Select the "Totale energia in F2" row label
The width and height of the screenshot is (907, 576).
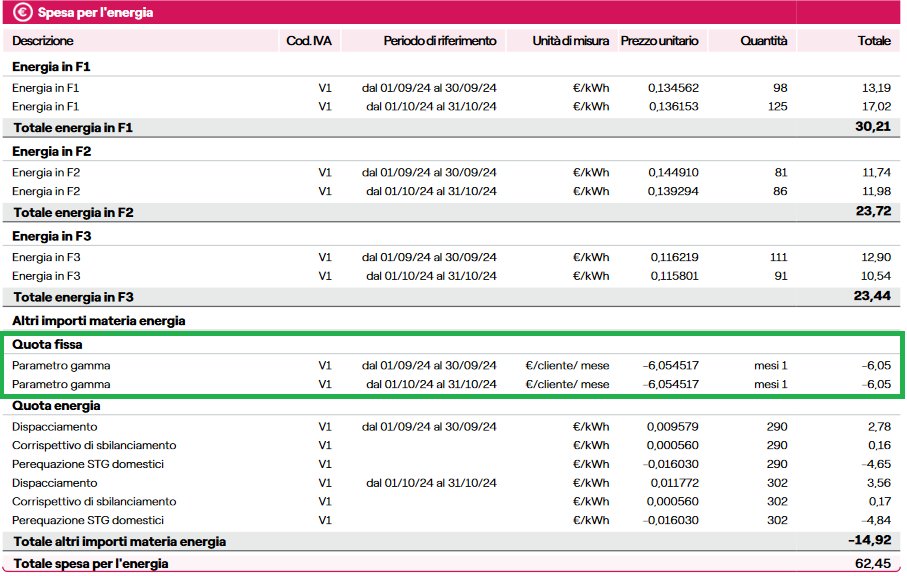pos(72,212)
